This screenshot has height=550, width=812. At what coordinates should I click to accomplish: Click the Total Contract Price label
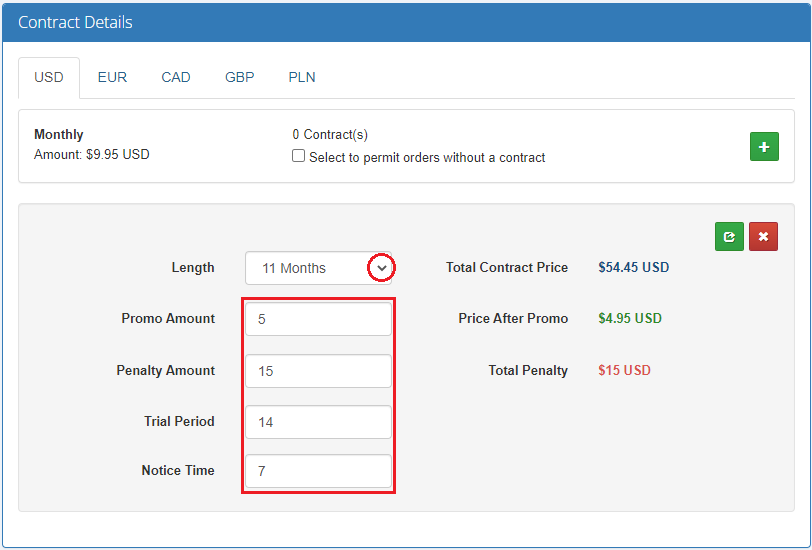[507, 267]
